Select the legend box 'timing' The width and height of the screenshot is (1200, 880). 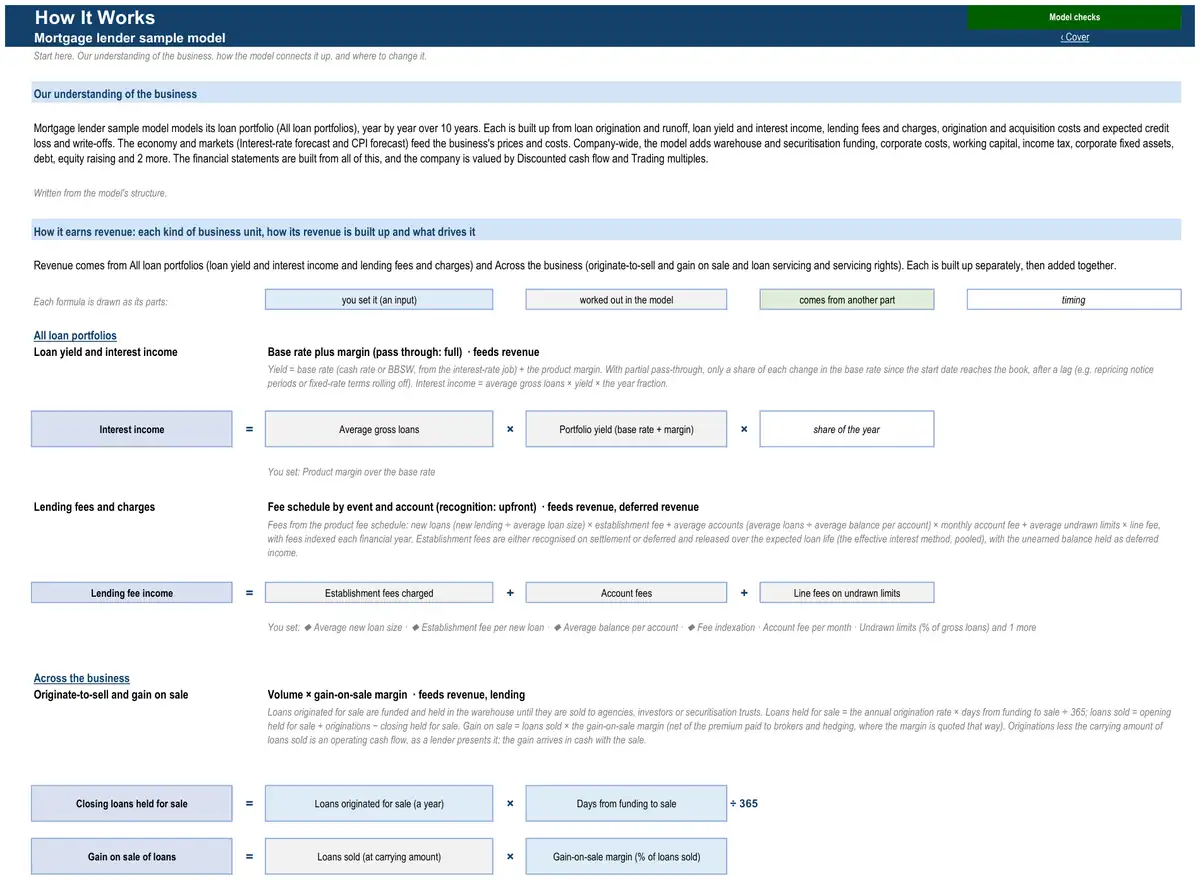tap(1074, 300)
